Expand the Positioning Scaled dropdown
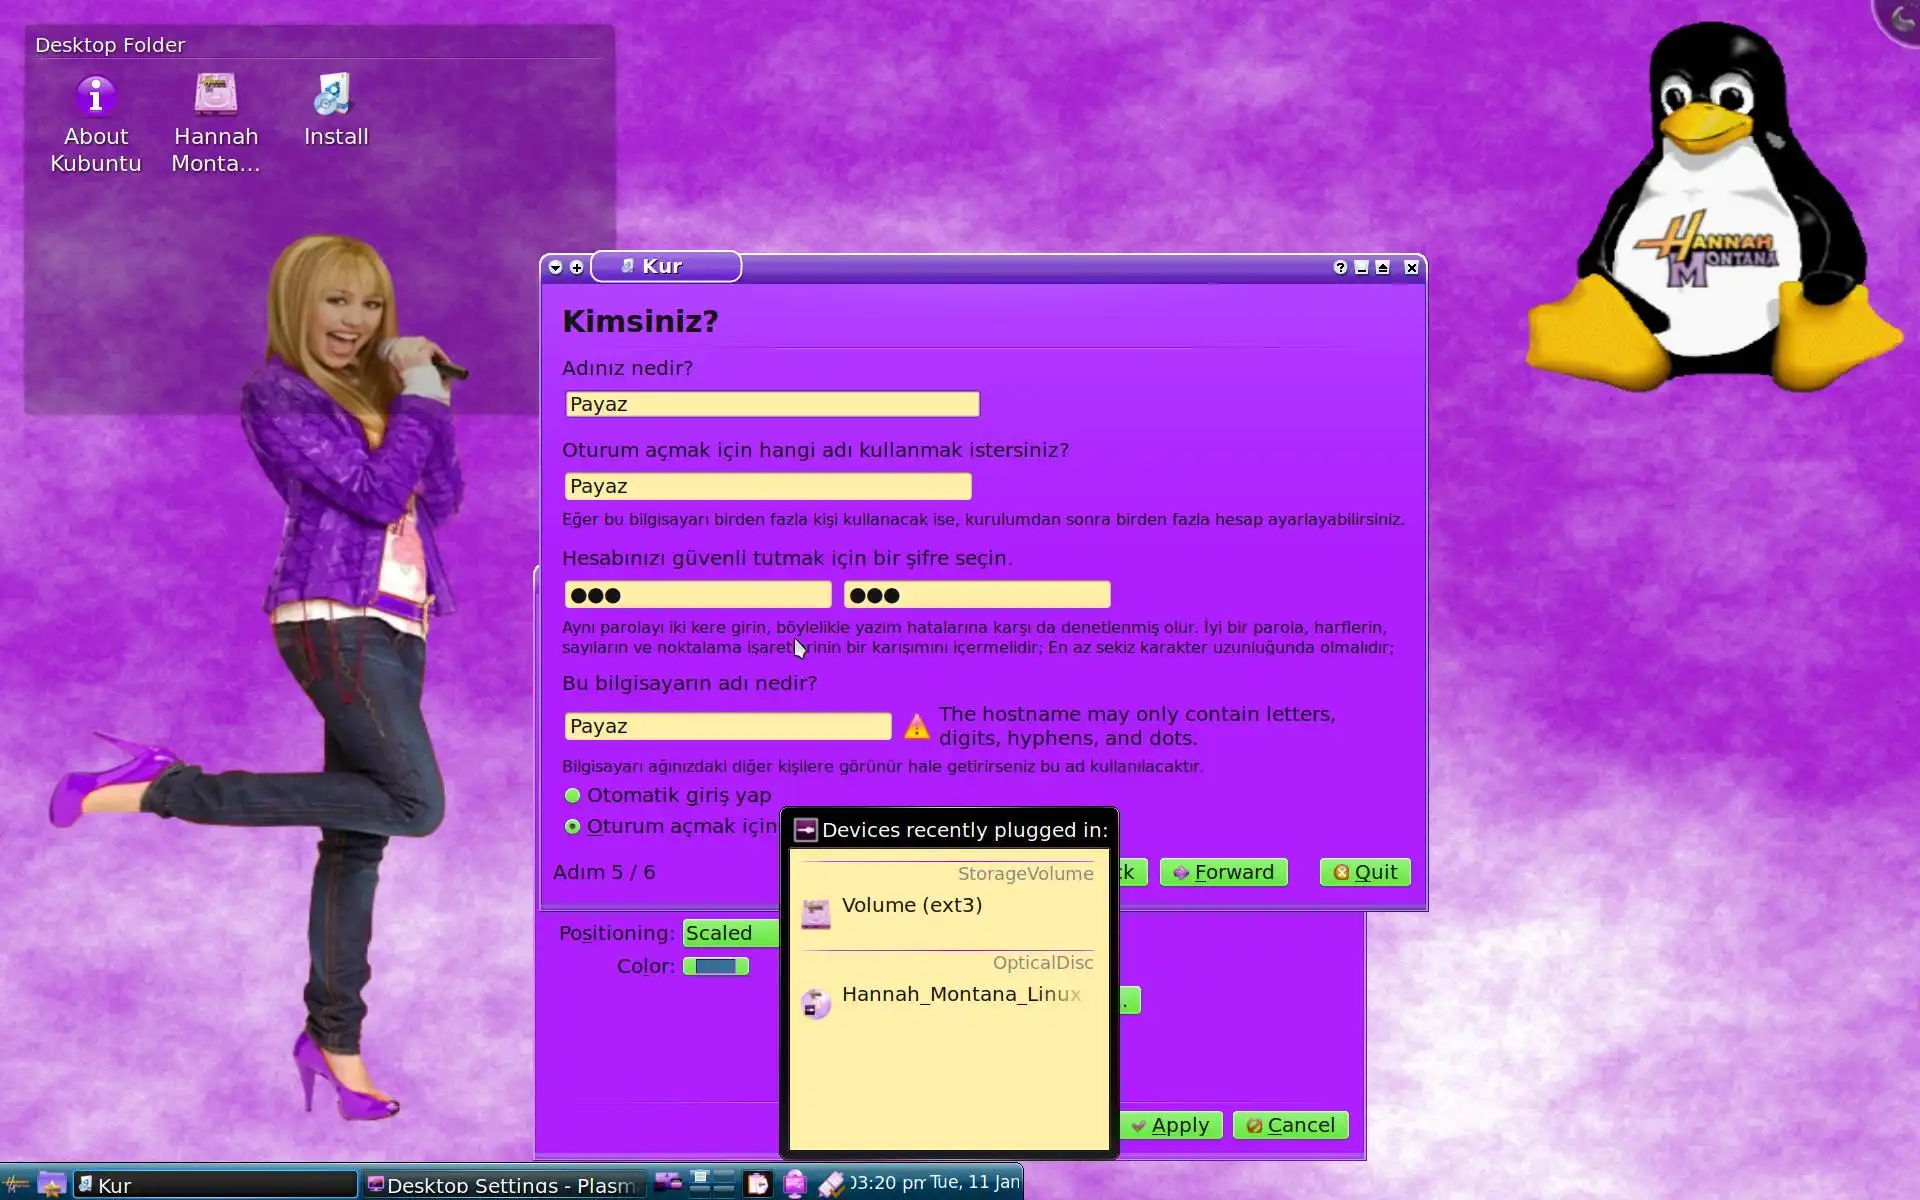The image size is (1920, 1200). pos(730,933)
